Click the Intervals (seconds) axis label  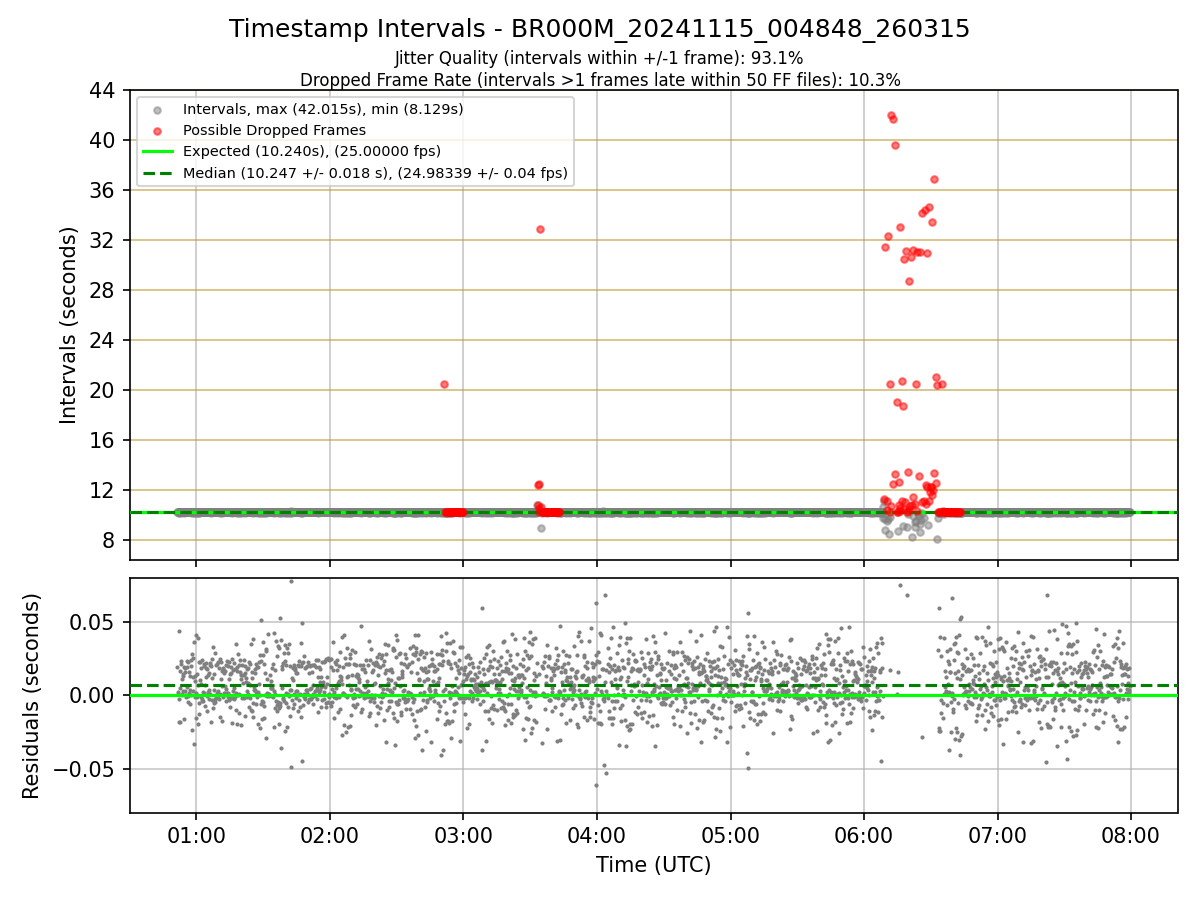[x=68, y=325]
